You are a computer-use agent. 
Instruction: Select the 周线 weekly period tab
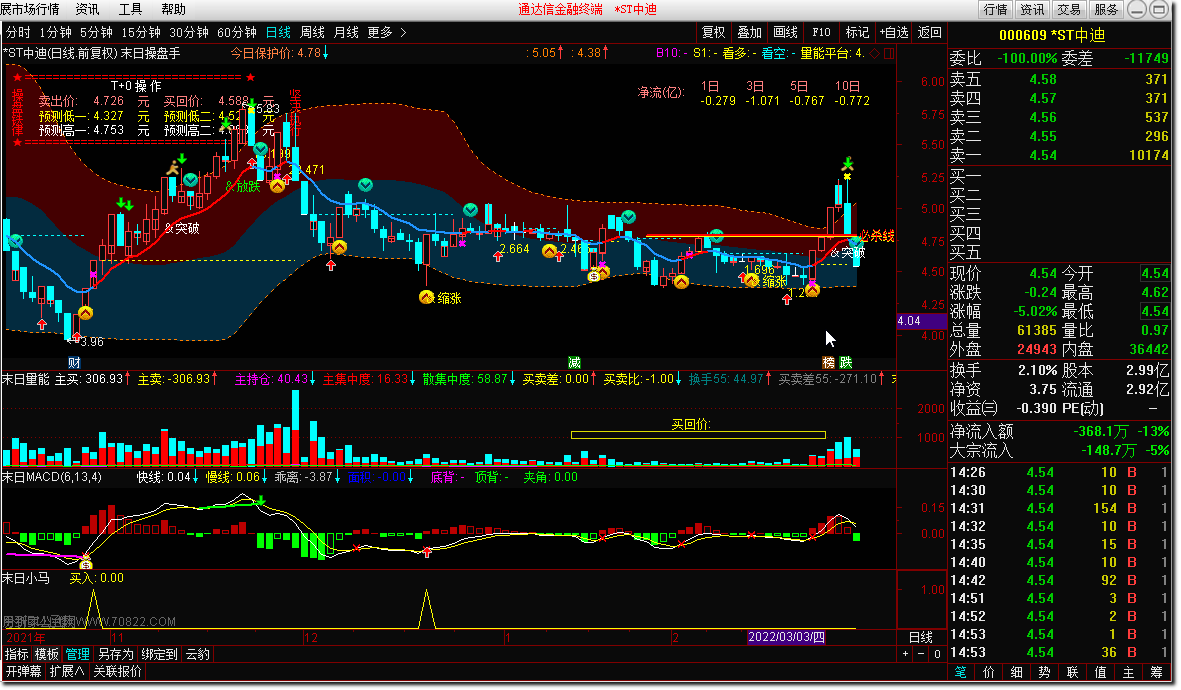[x=312, y=32]
